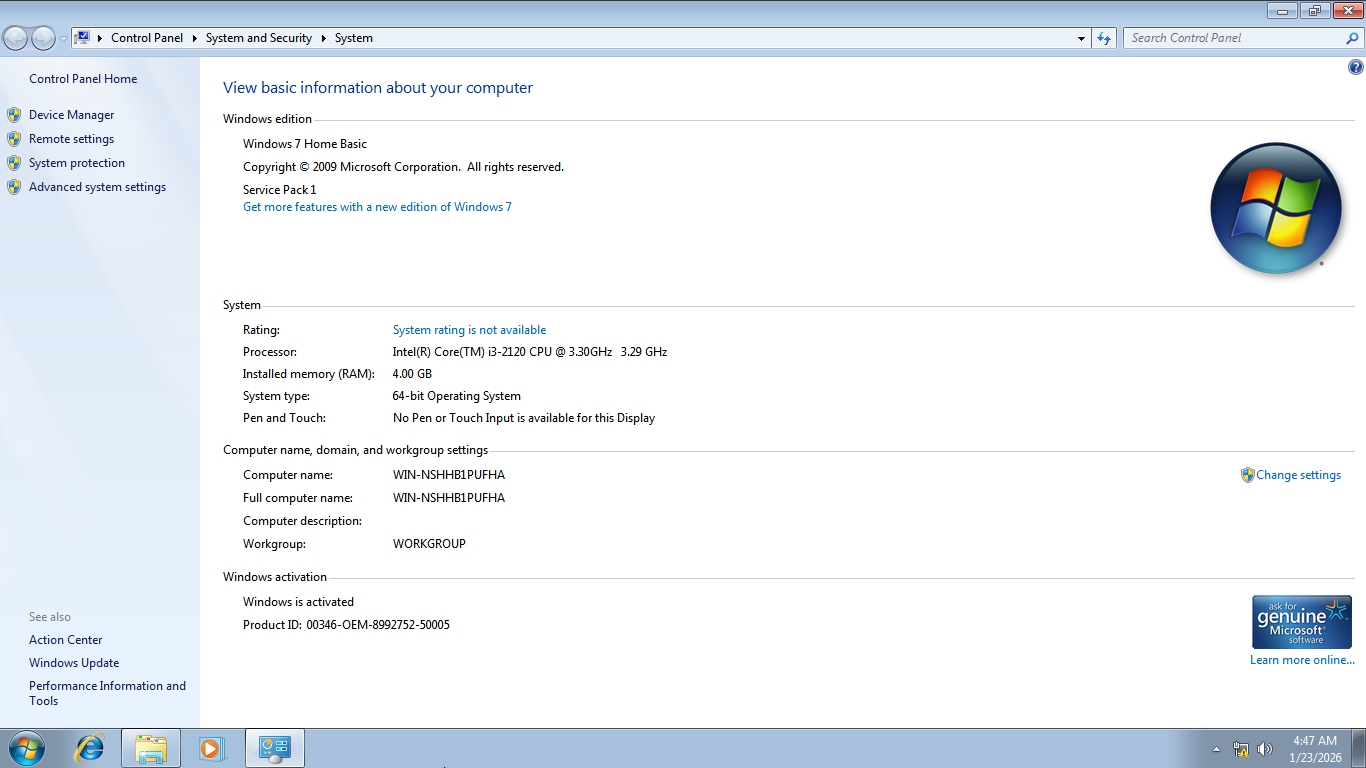This screenshot has height=768, width=1366.
Task: Expand the address bar history dropdown
Action: coord(1081,38)
